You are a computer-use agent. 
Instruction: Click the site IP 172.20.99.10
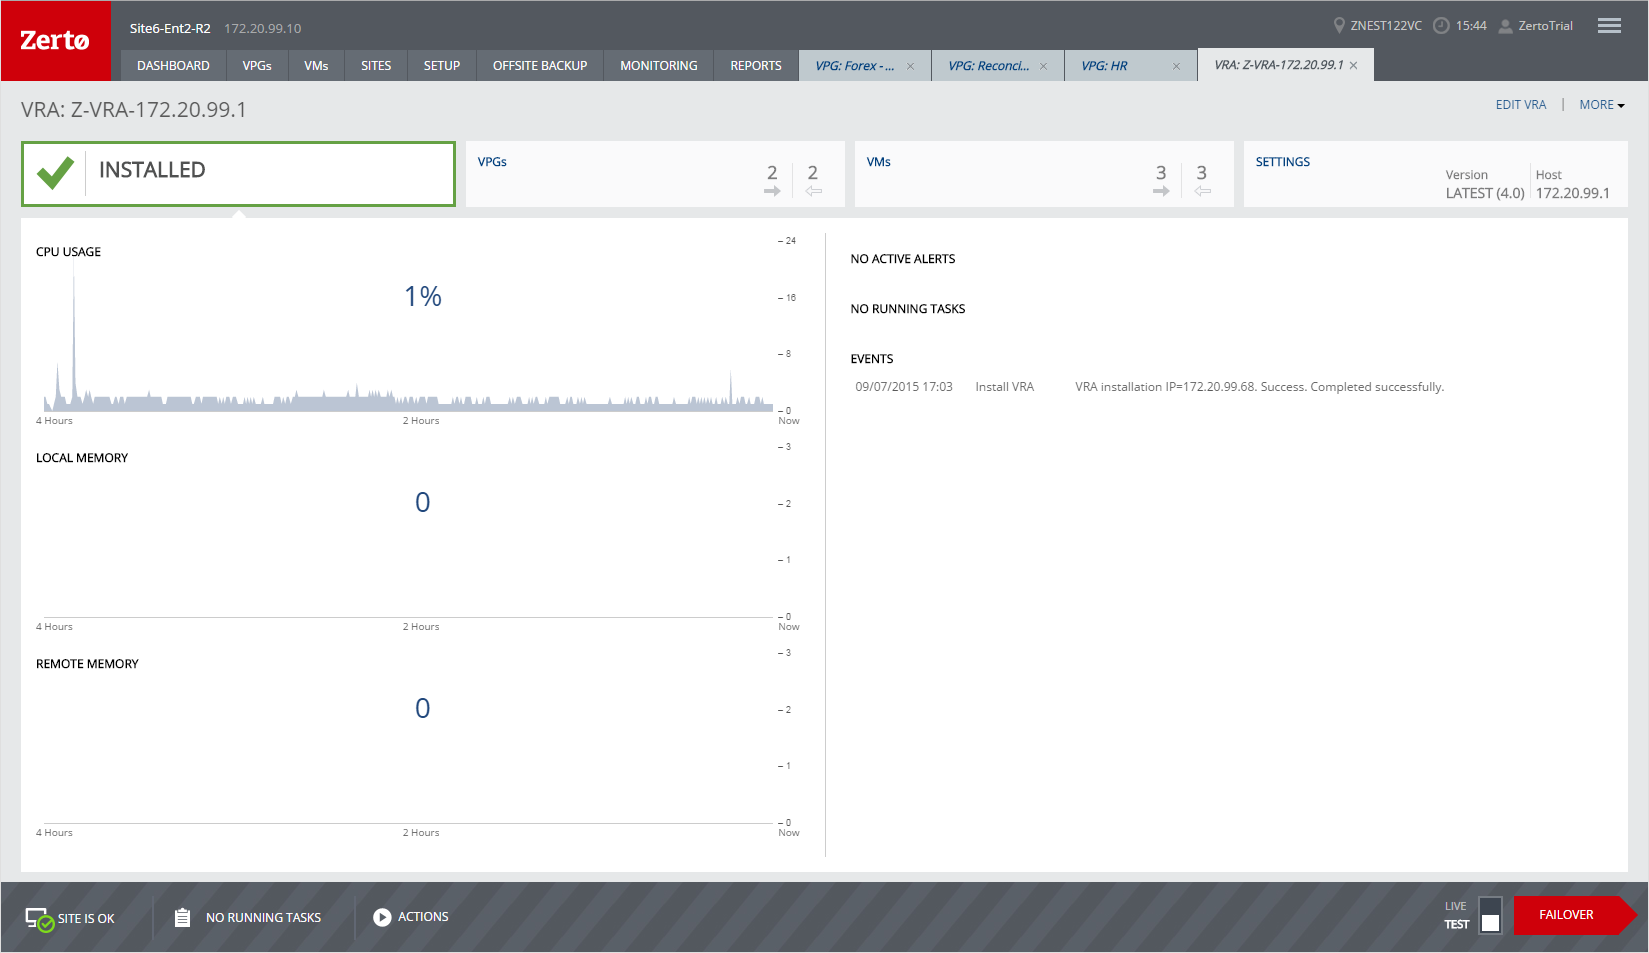click(x=262, y=29)
